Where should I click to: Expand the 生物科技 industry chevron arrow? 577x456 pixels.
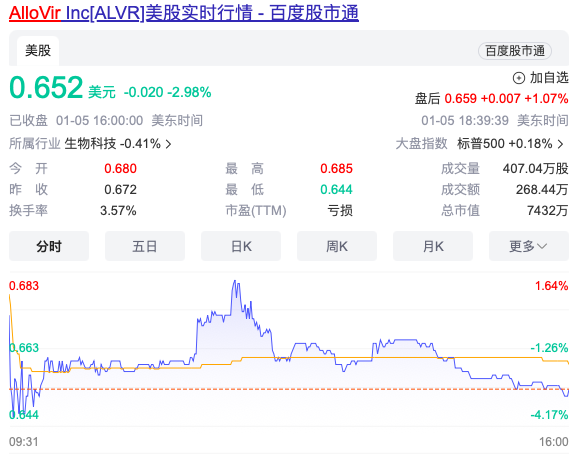point(168,144)
